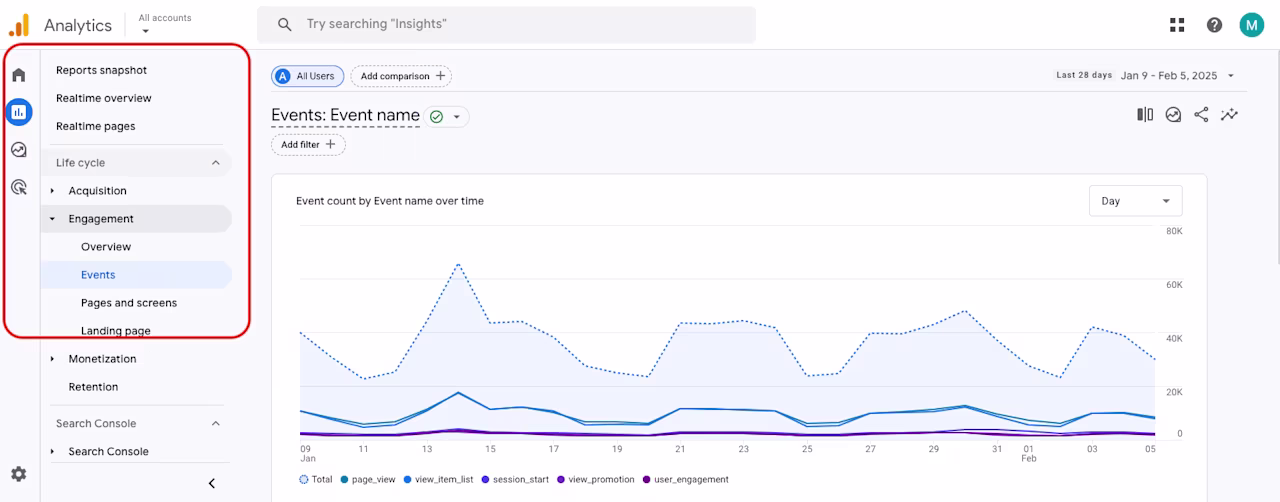Click the Edit comparisons columns icon
Screen dimensions: 1280x502
click(1145, 115)
